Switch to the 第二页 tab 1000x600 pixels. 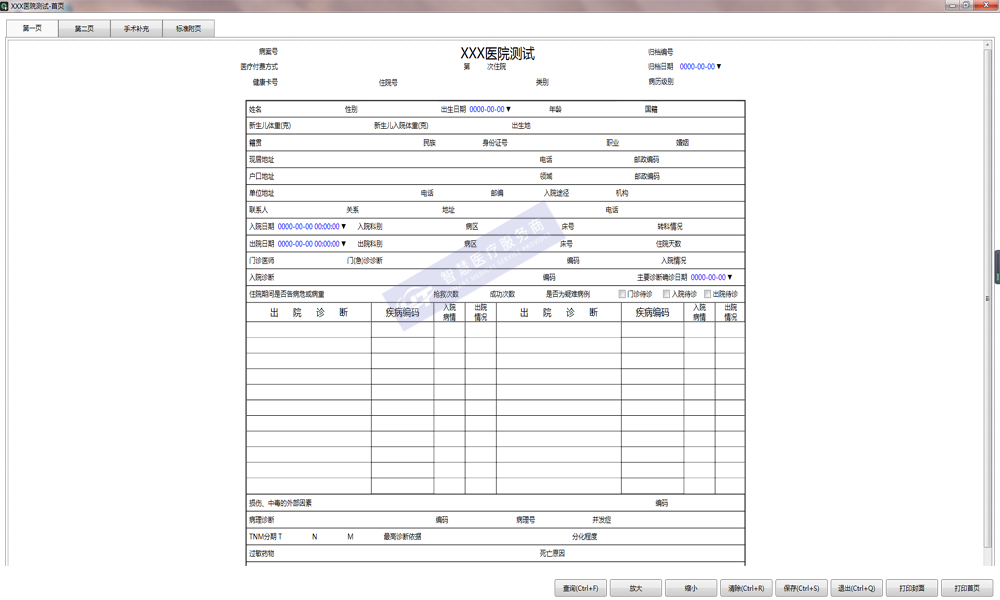pyautogui.click(x=84, y=29)
